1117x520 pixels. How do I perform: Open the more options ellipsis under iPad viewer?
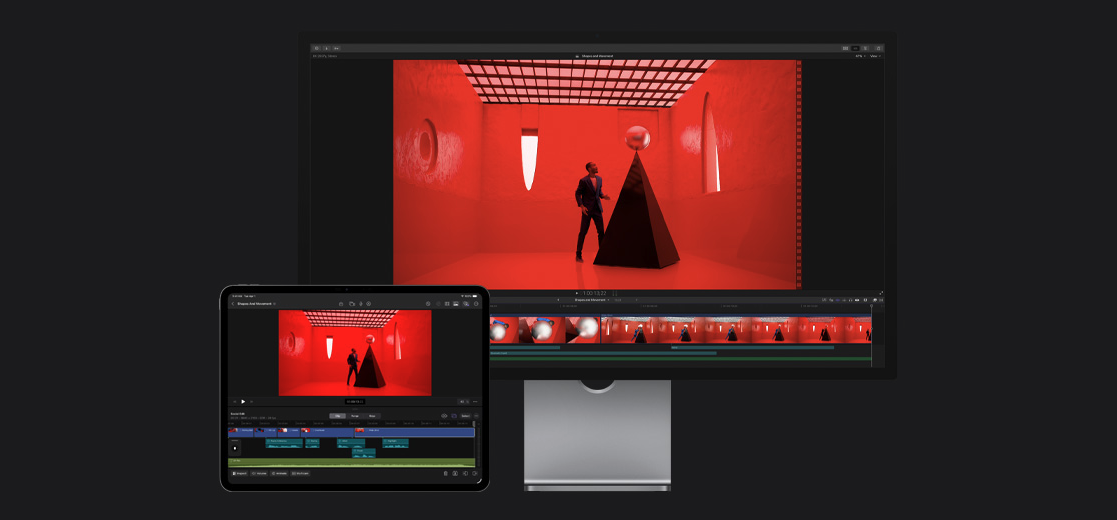click(475, 401)
